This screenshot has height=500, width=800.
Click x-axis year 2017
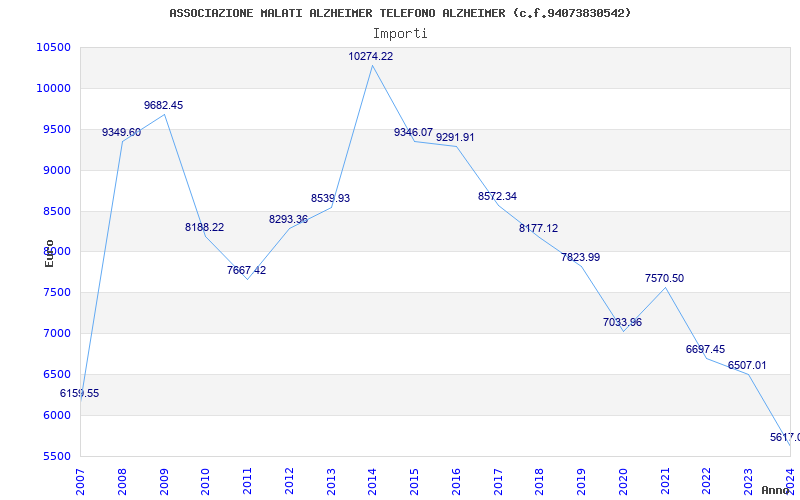(498, 482)
